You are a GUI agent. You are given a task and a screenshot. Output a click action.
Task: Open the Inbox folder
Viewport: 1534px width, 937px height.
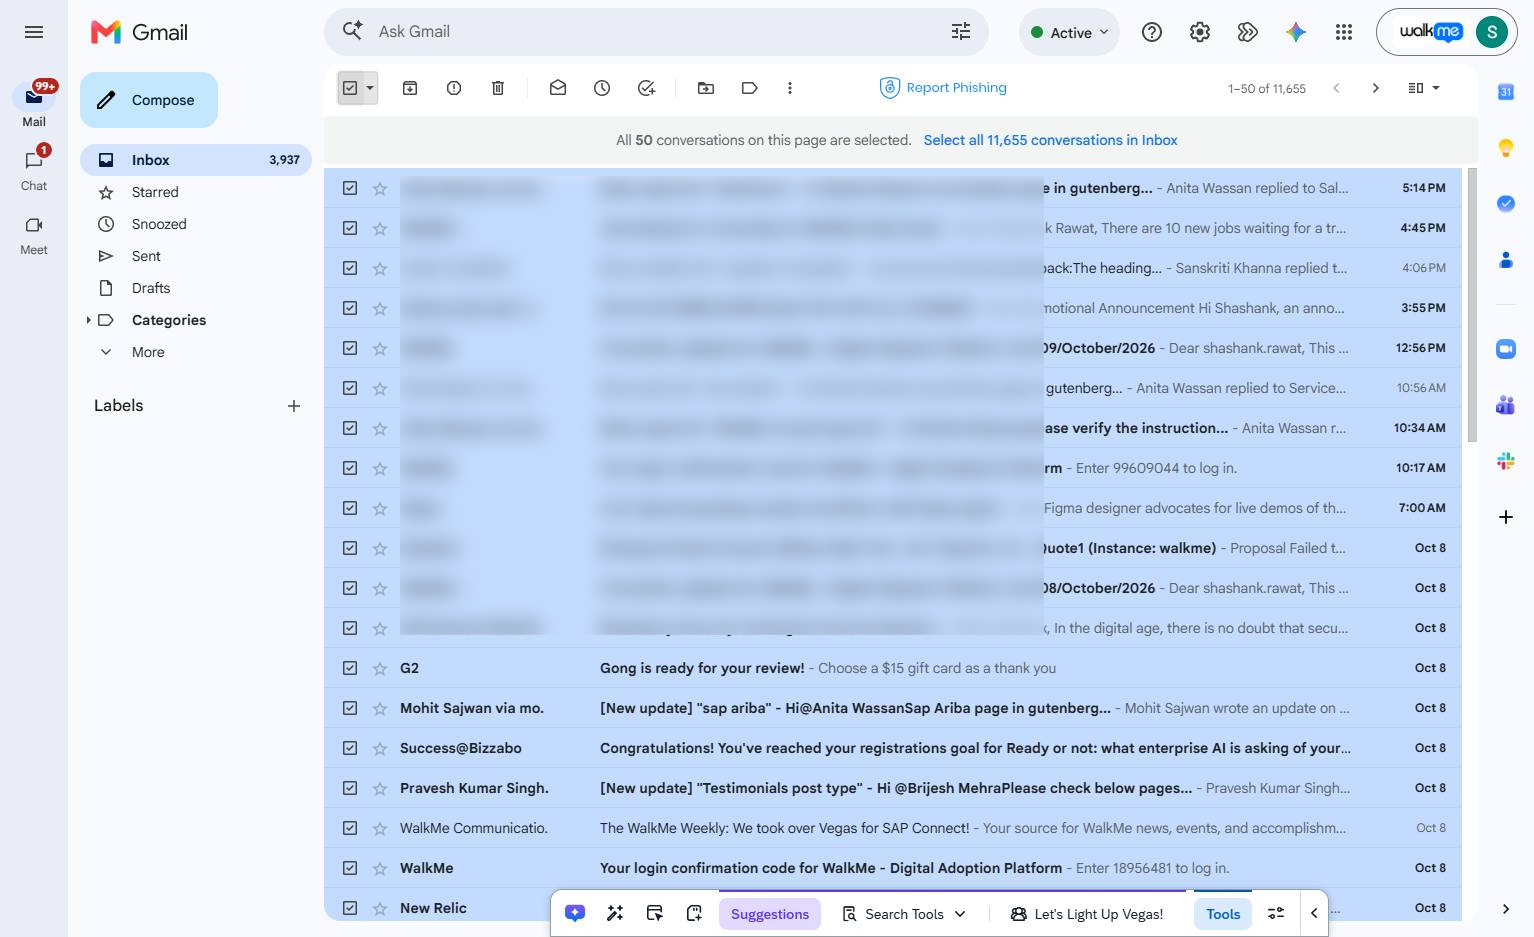(x=196, y=160)
